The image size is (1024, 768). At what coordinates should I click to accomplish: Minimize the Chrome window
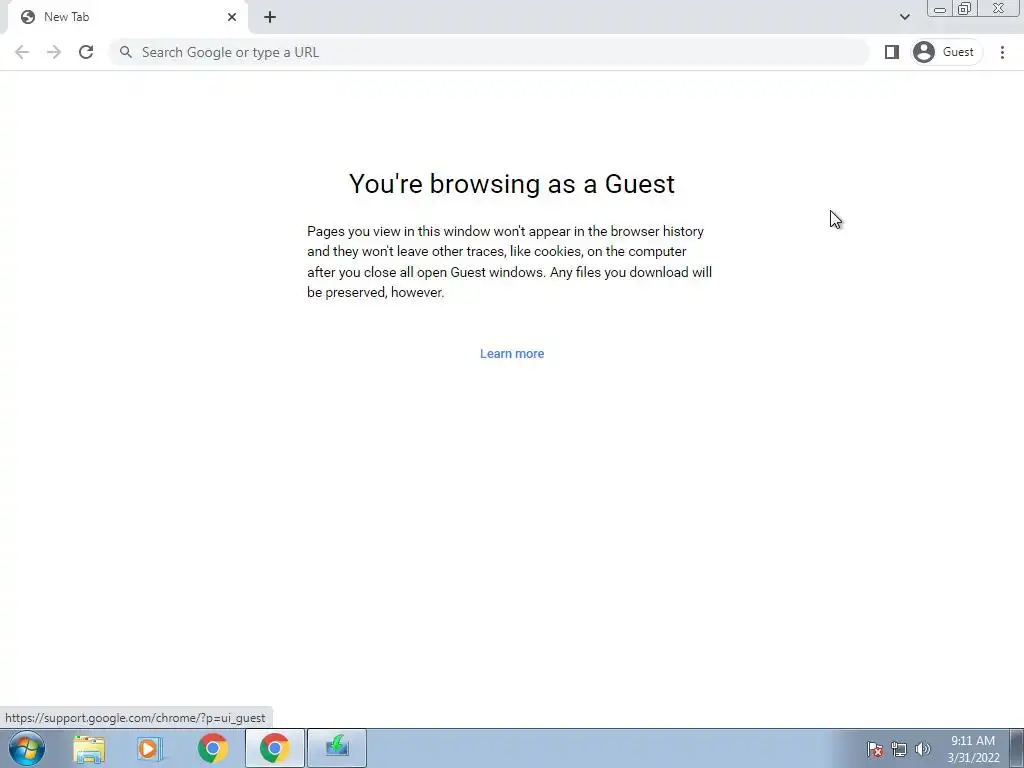940,8
